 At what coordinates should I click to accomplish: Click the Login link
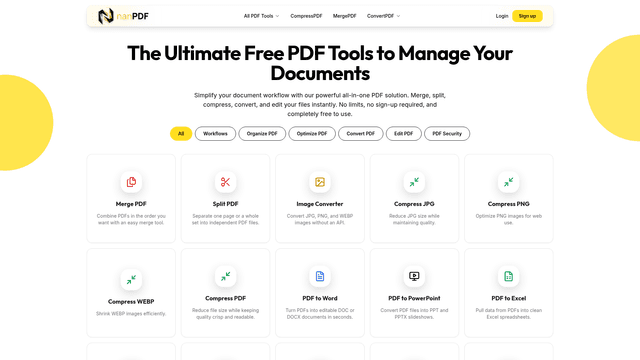502,16
